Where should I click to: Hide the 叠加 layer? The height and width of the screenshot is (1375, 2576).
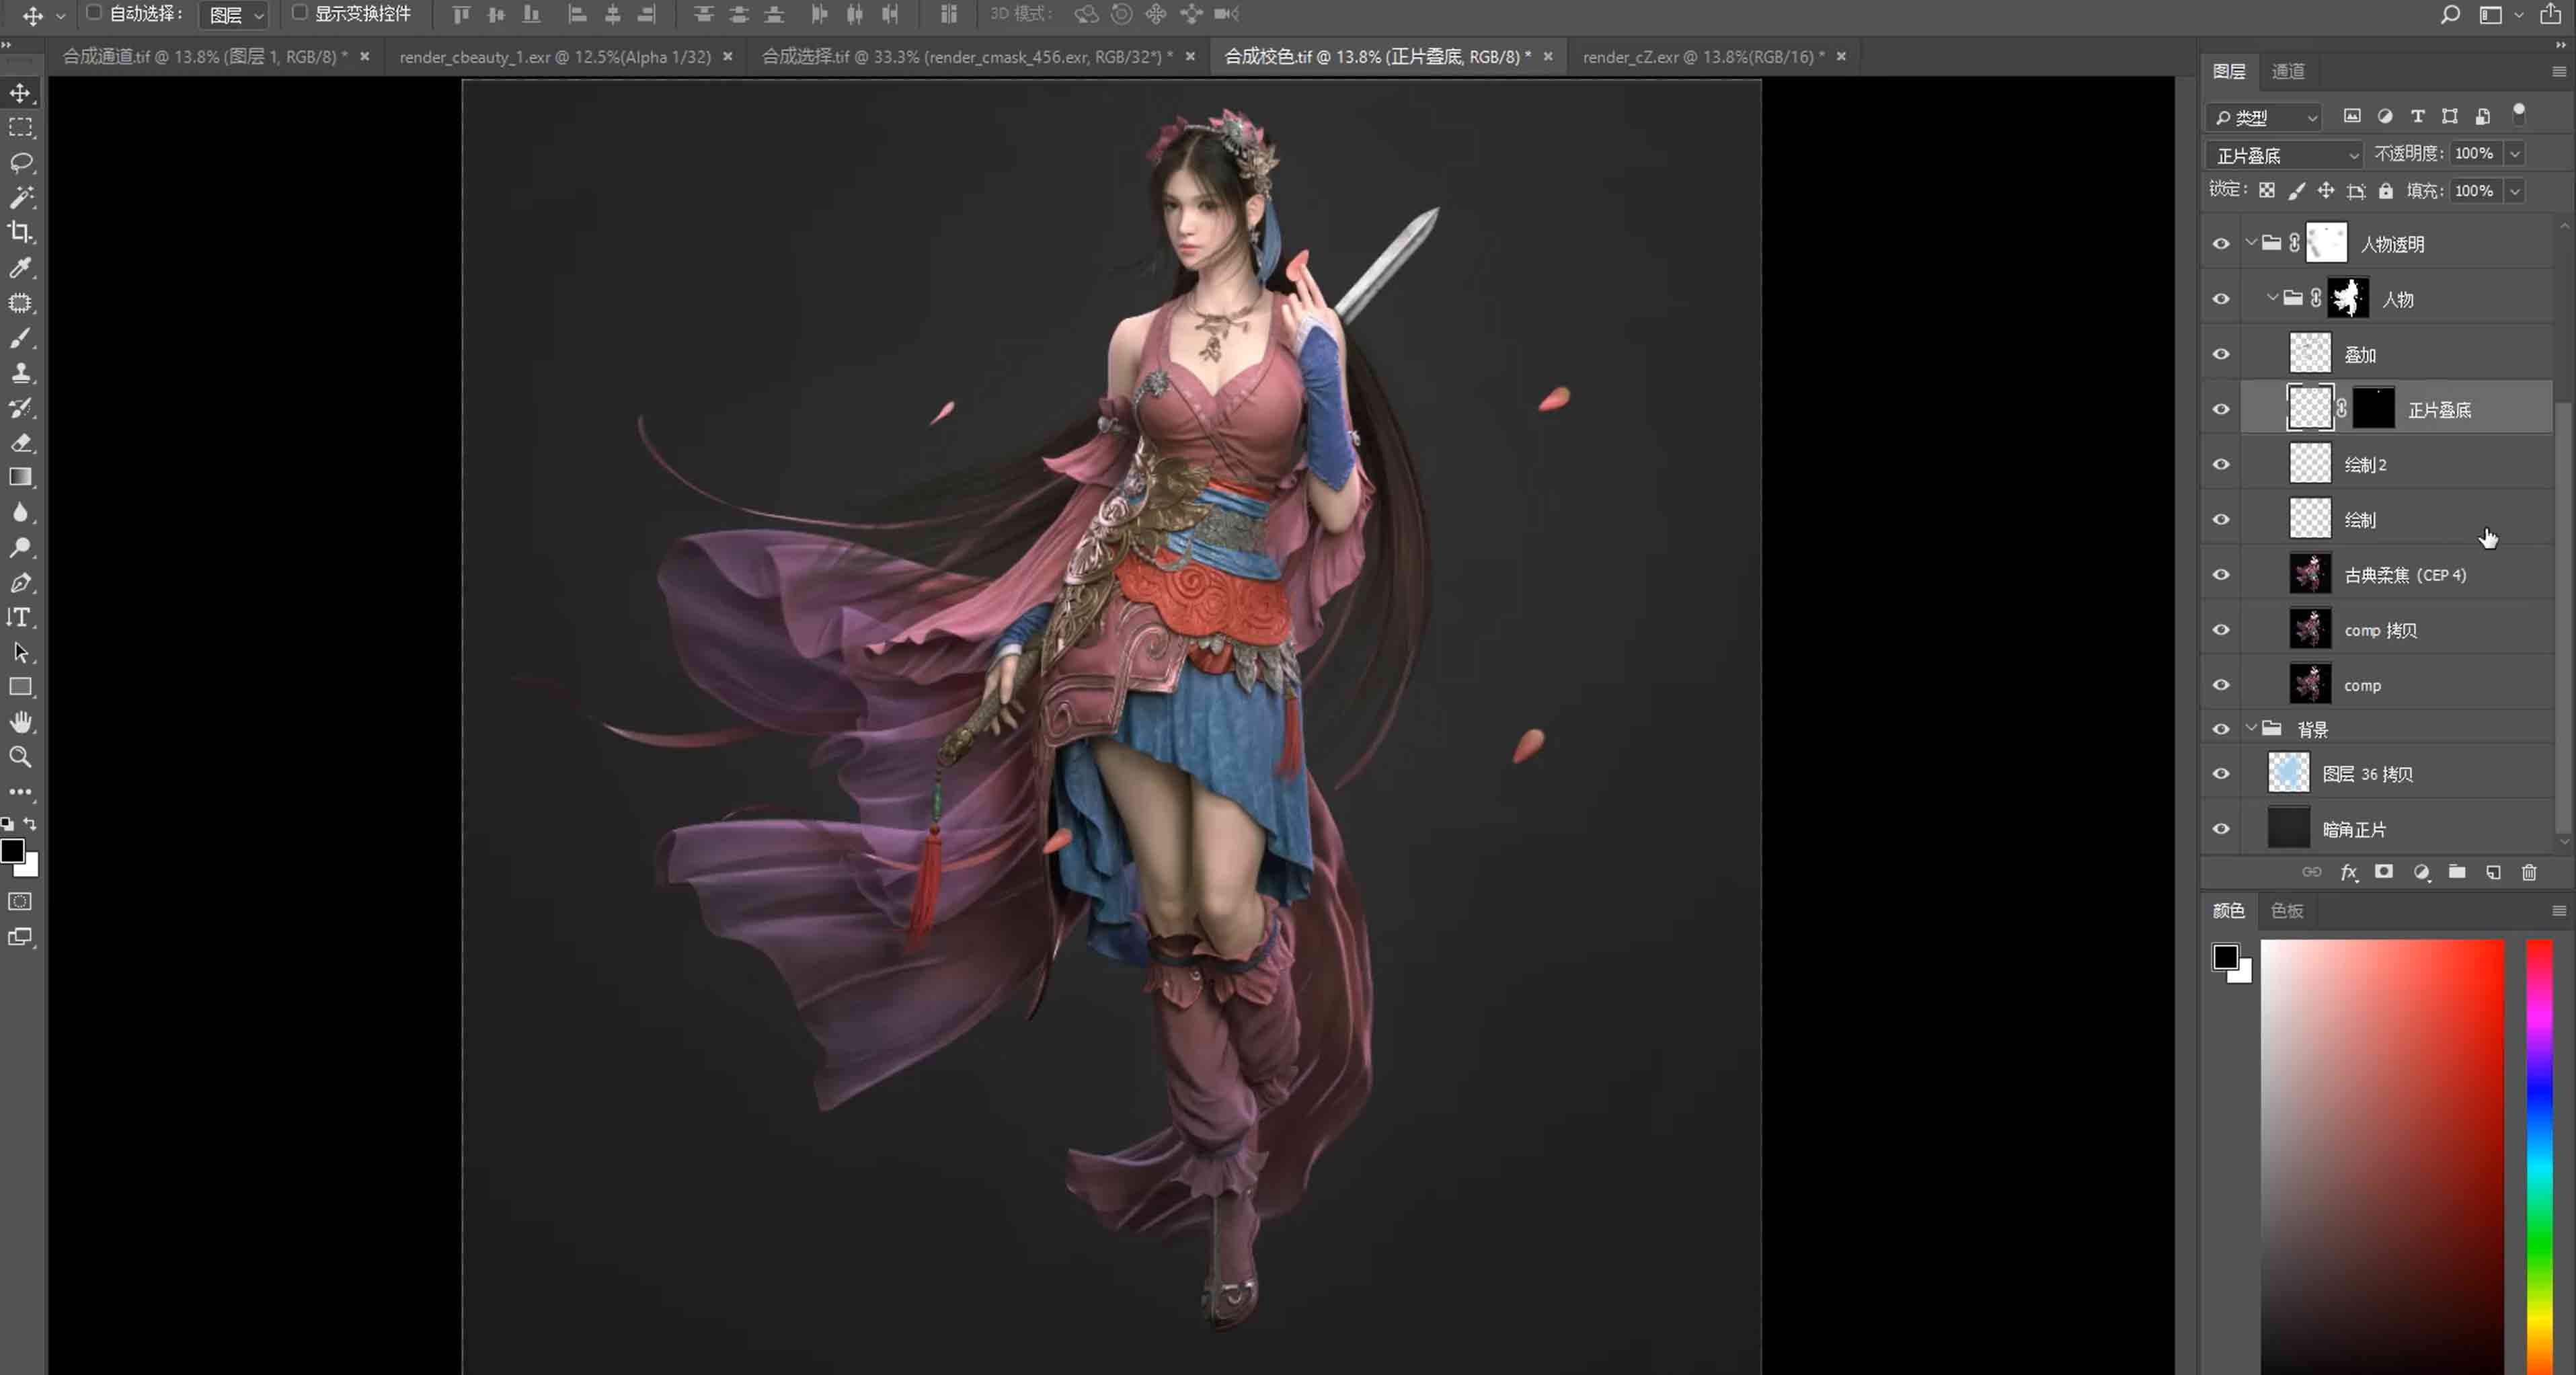pyautogui.click(x=2221, y=354)
